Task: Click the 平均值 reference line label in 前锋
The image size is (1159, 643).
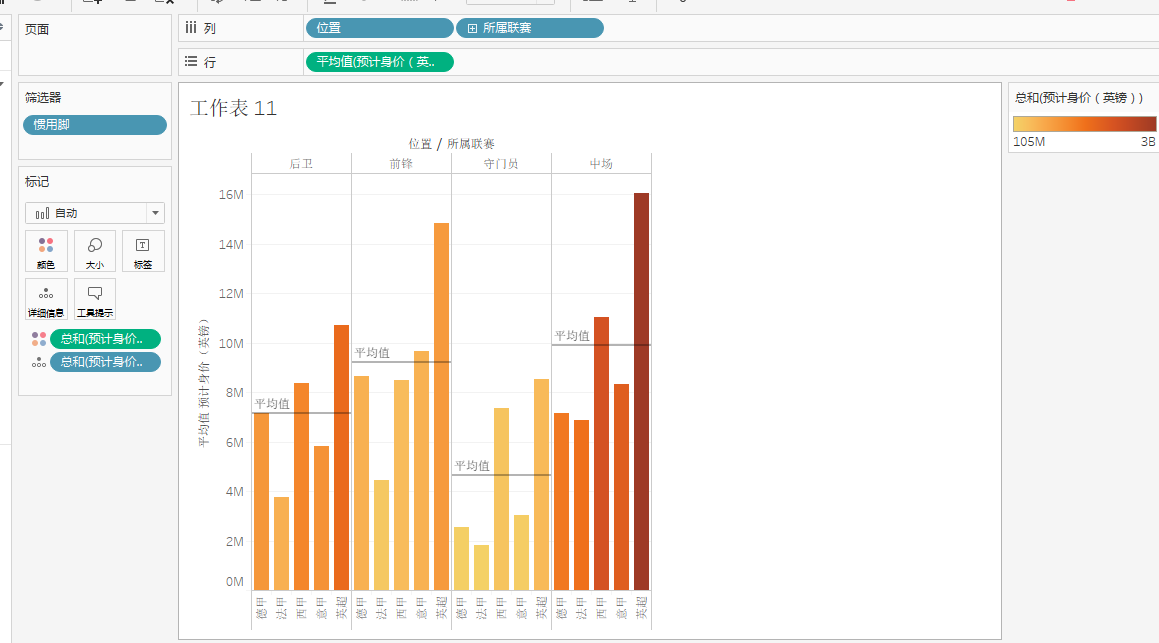Action: pyautogui.click(x=372, y=353)
